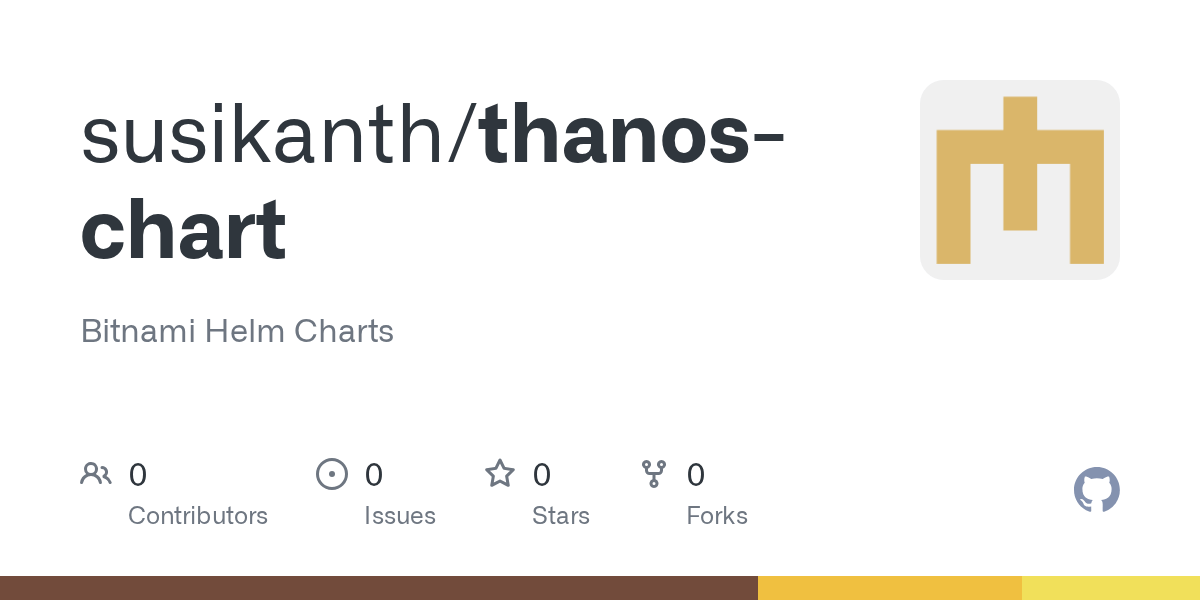Click the Contributors label
This screenshot has height=600, width=1200.
198,516
